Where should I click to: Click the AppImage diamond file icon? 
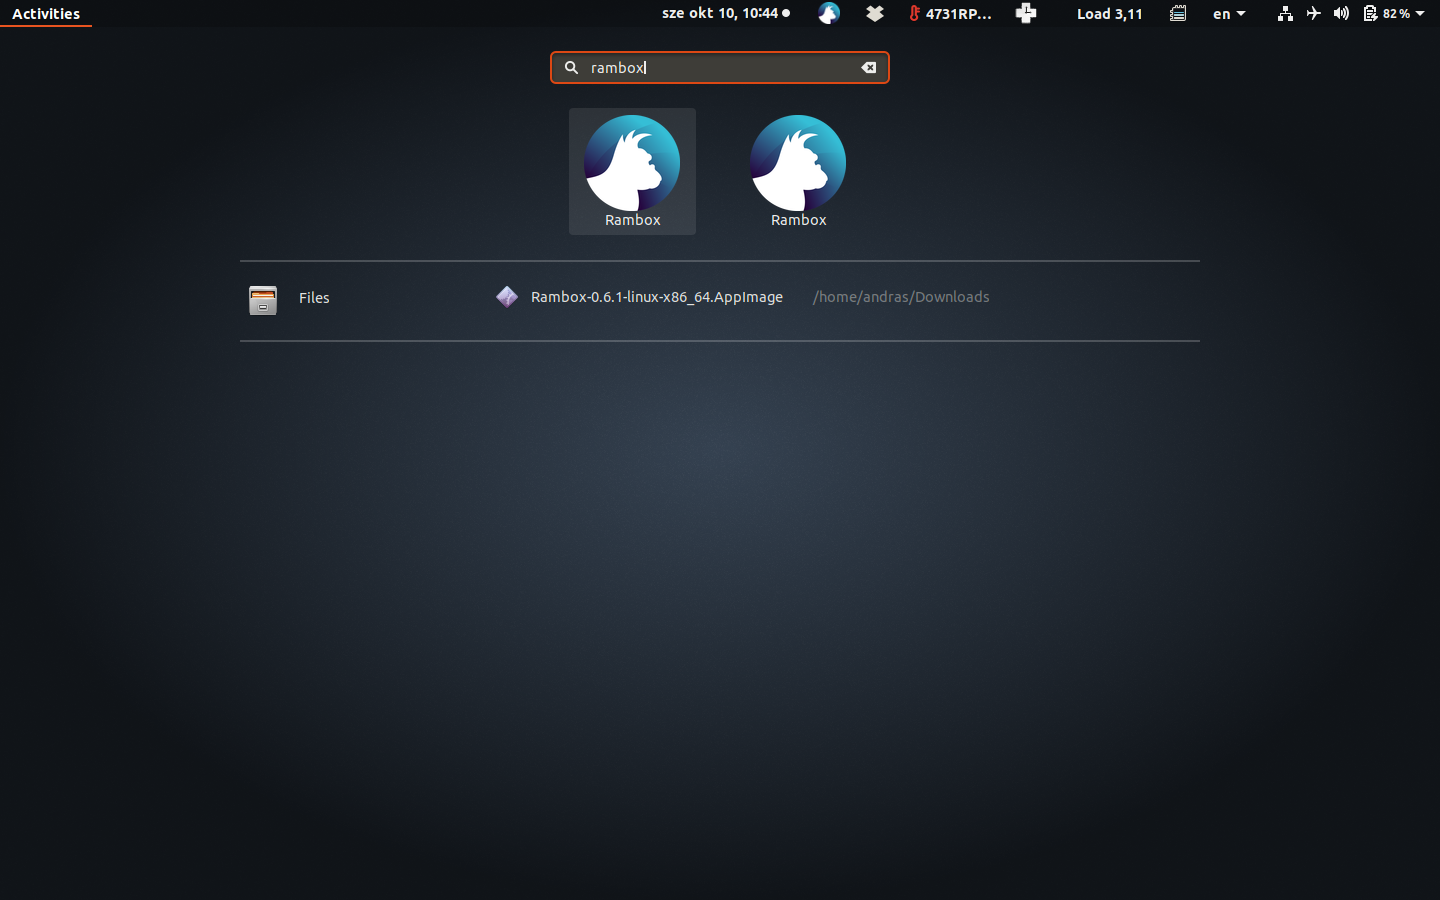pos(507,297)
